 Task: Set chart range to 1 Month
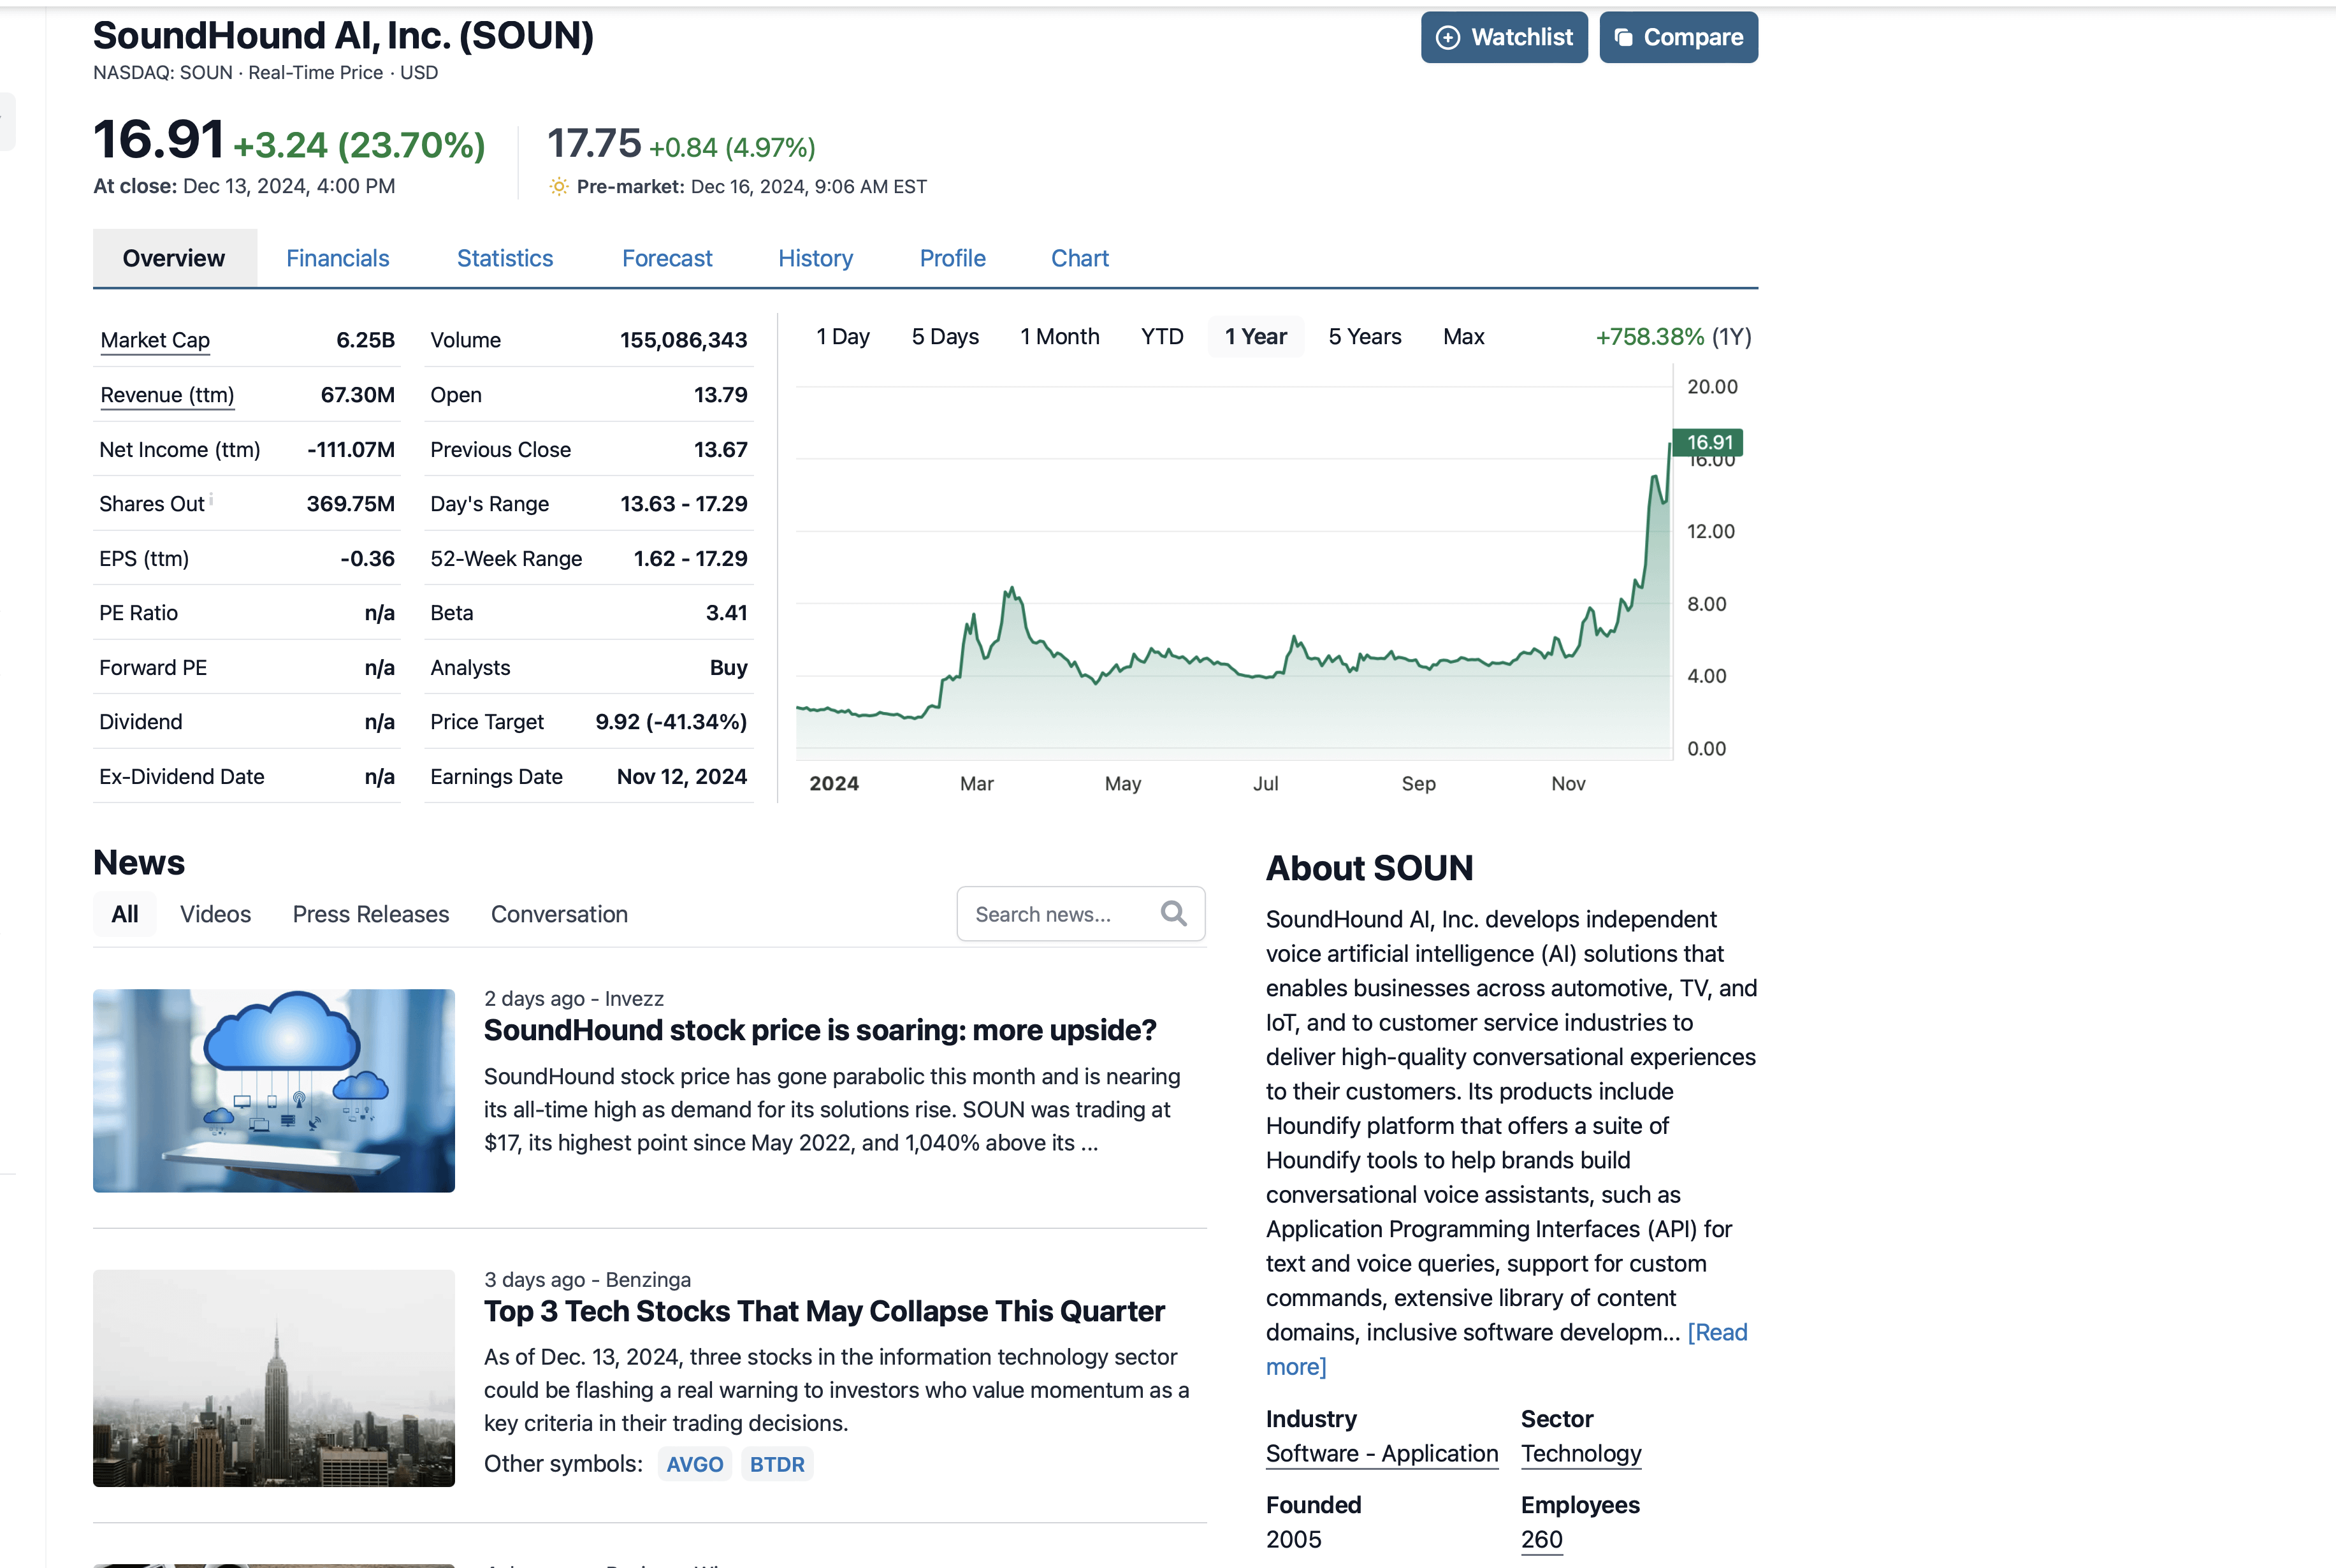click(1060, 336)
